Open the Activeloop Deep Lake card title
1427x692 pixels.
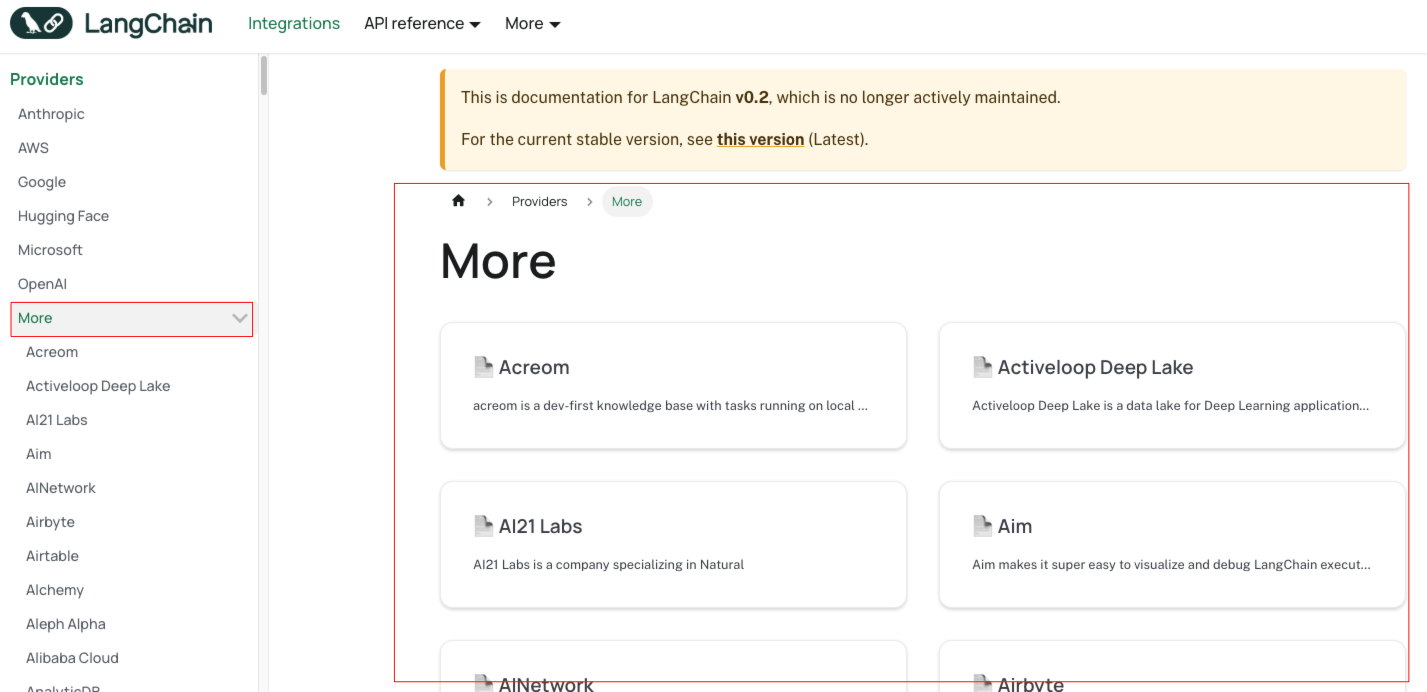tap(1095, 367)
